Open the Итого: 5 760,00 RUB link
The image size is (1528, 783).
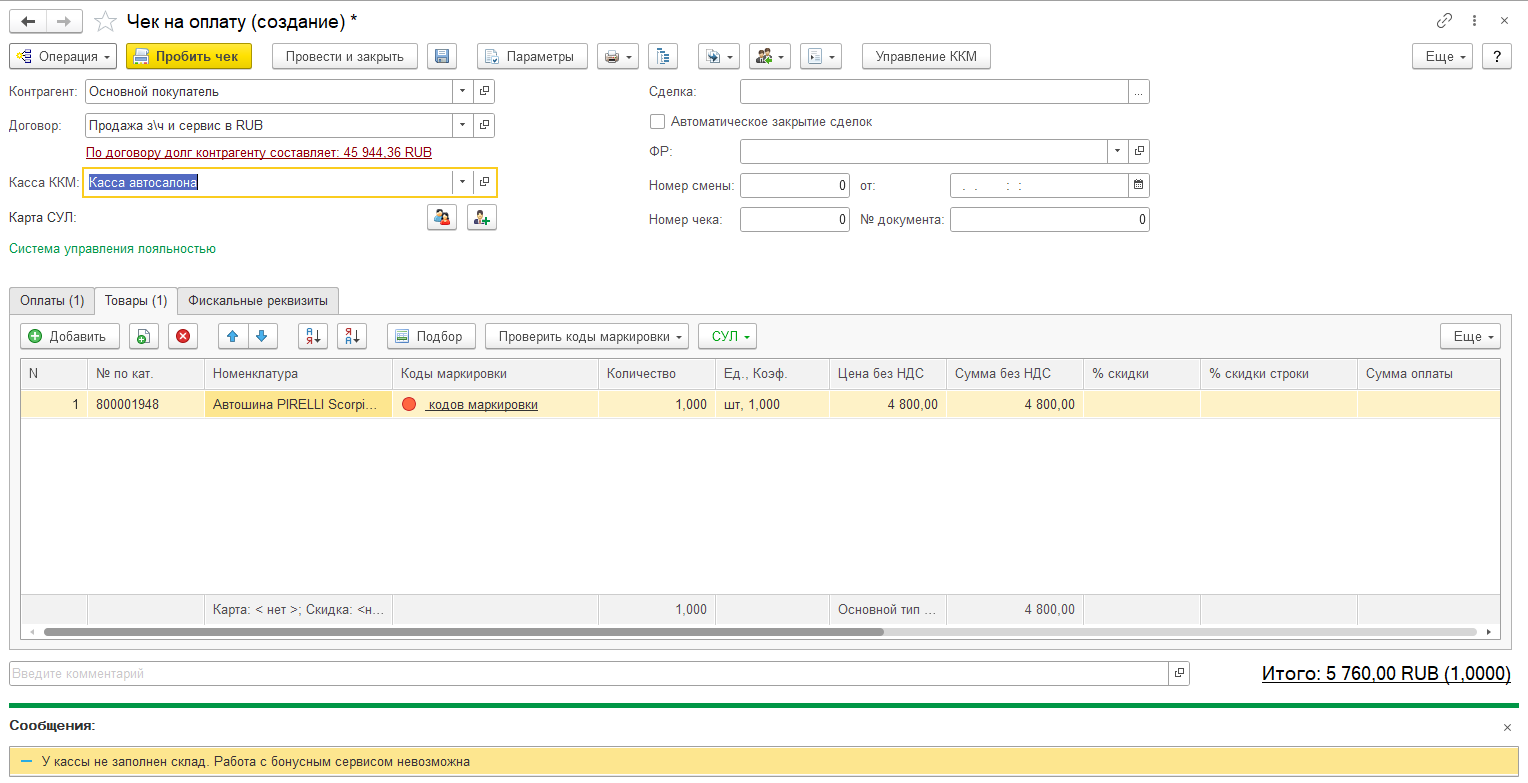point(1386,674)
